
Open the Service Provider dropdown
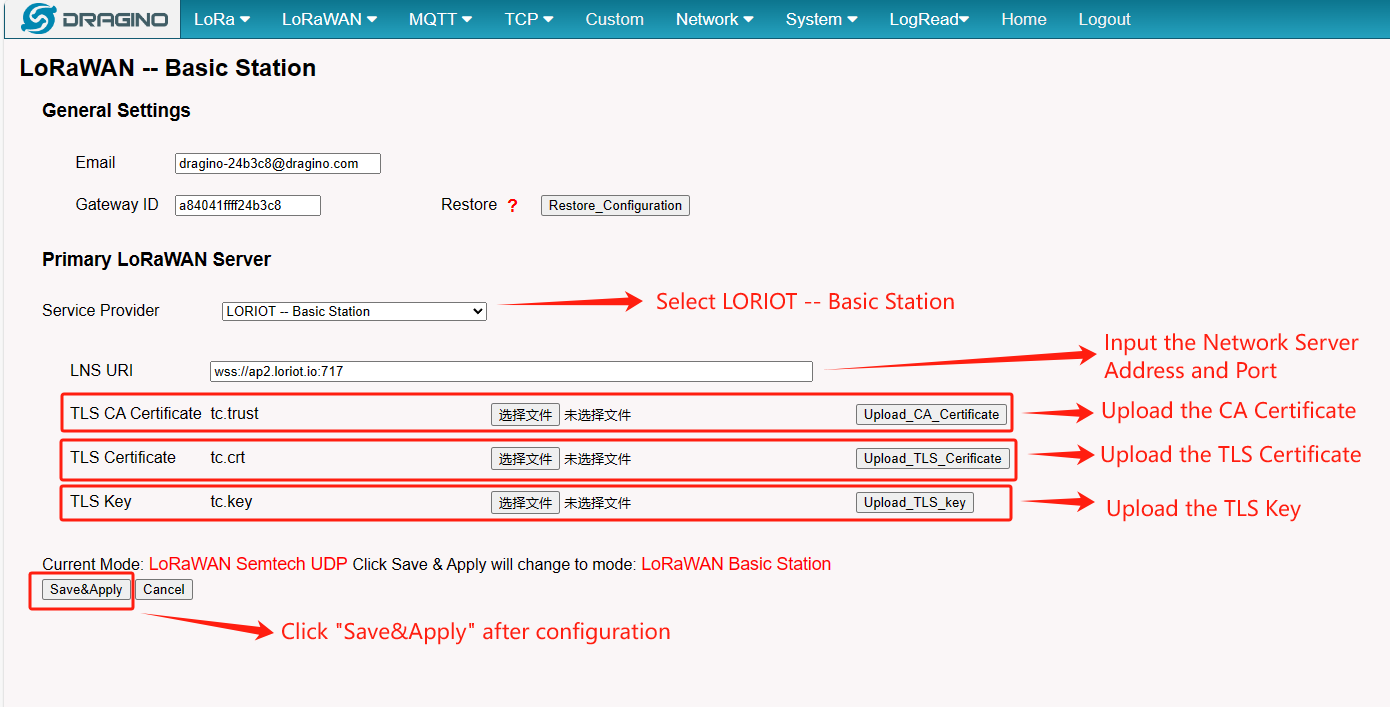(x=354, y=311)
